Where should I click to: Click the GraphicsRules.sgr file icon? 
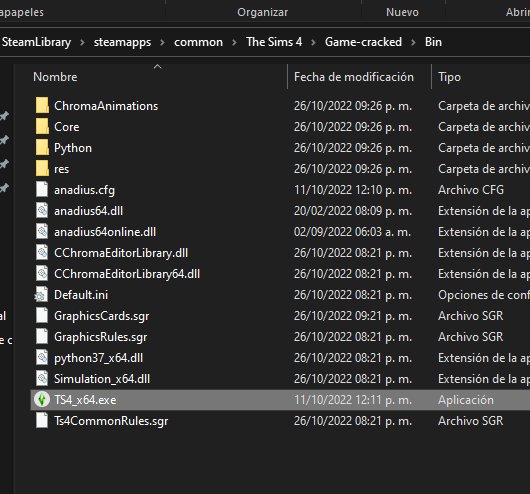point(42,336)
